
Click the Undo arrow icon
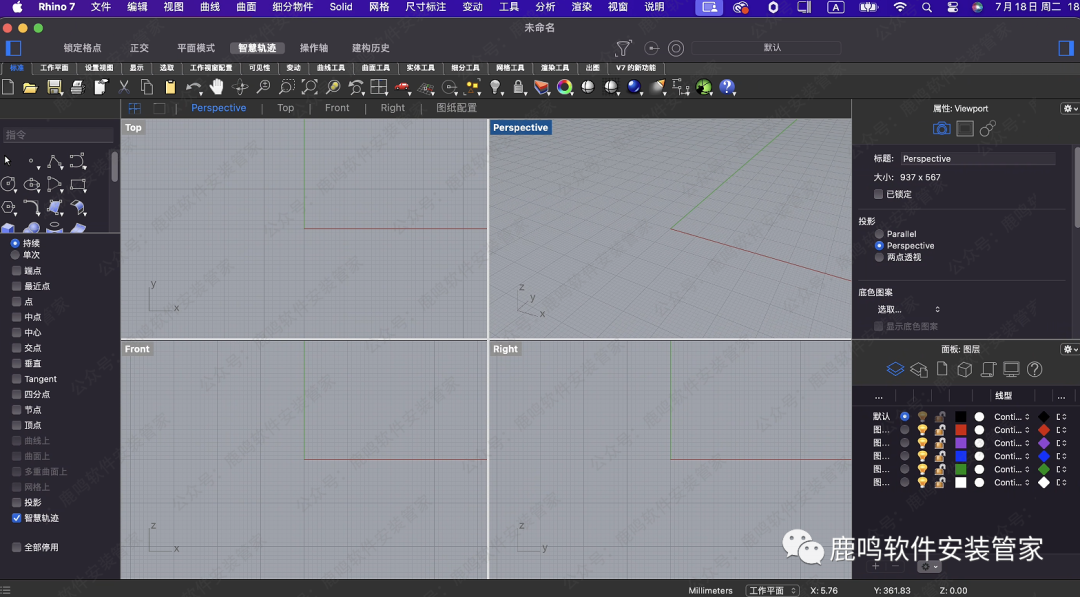[193, 88]
